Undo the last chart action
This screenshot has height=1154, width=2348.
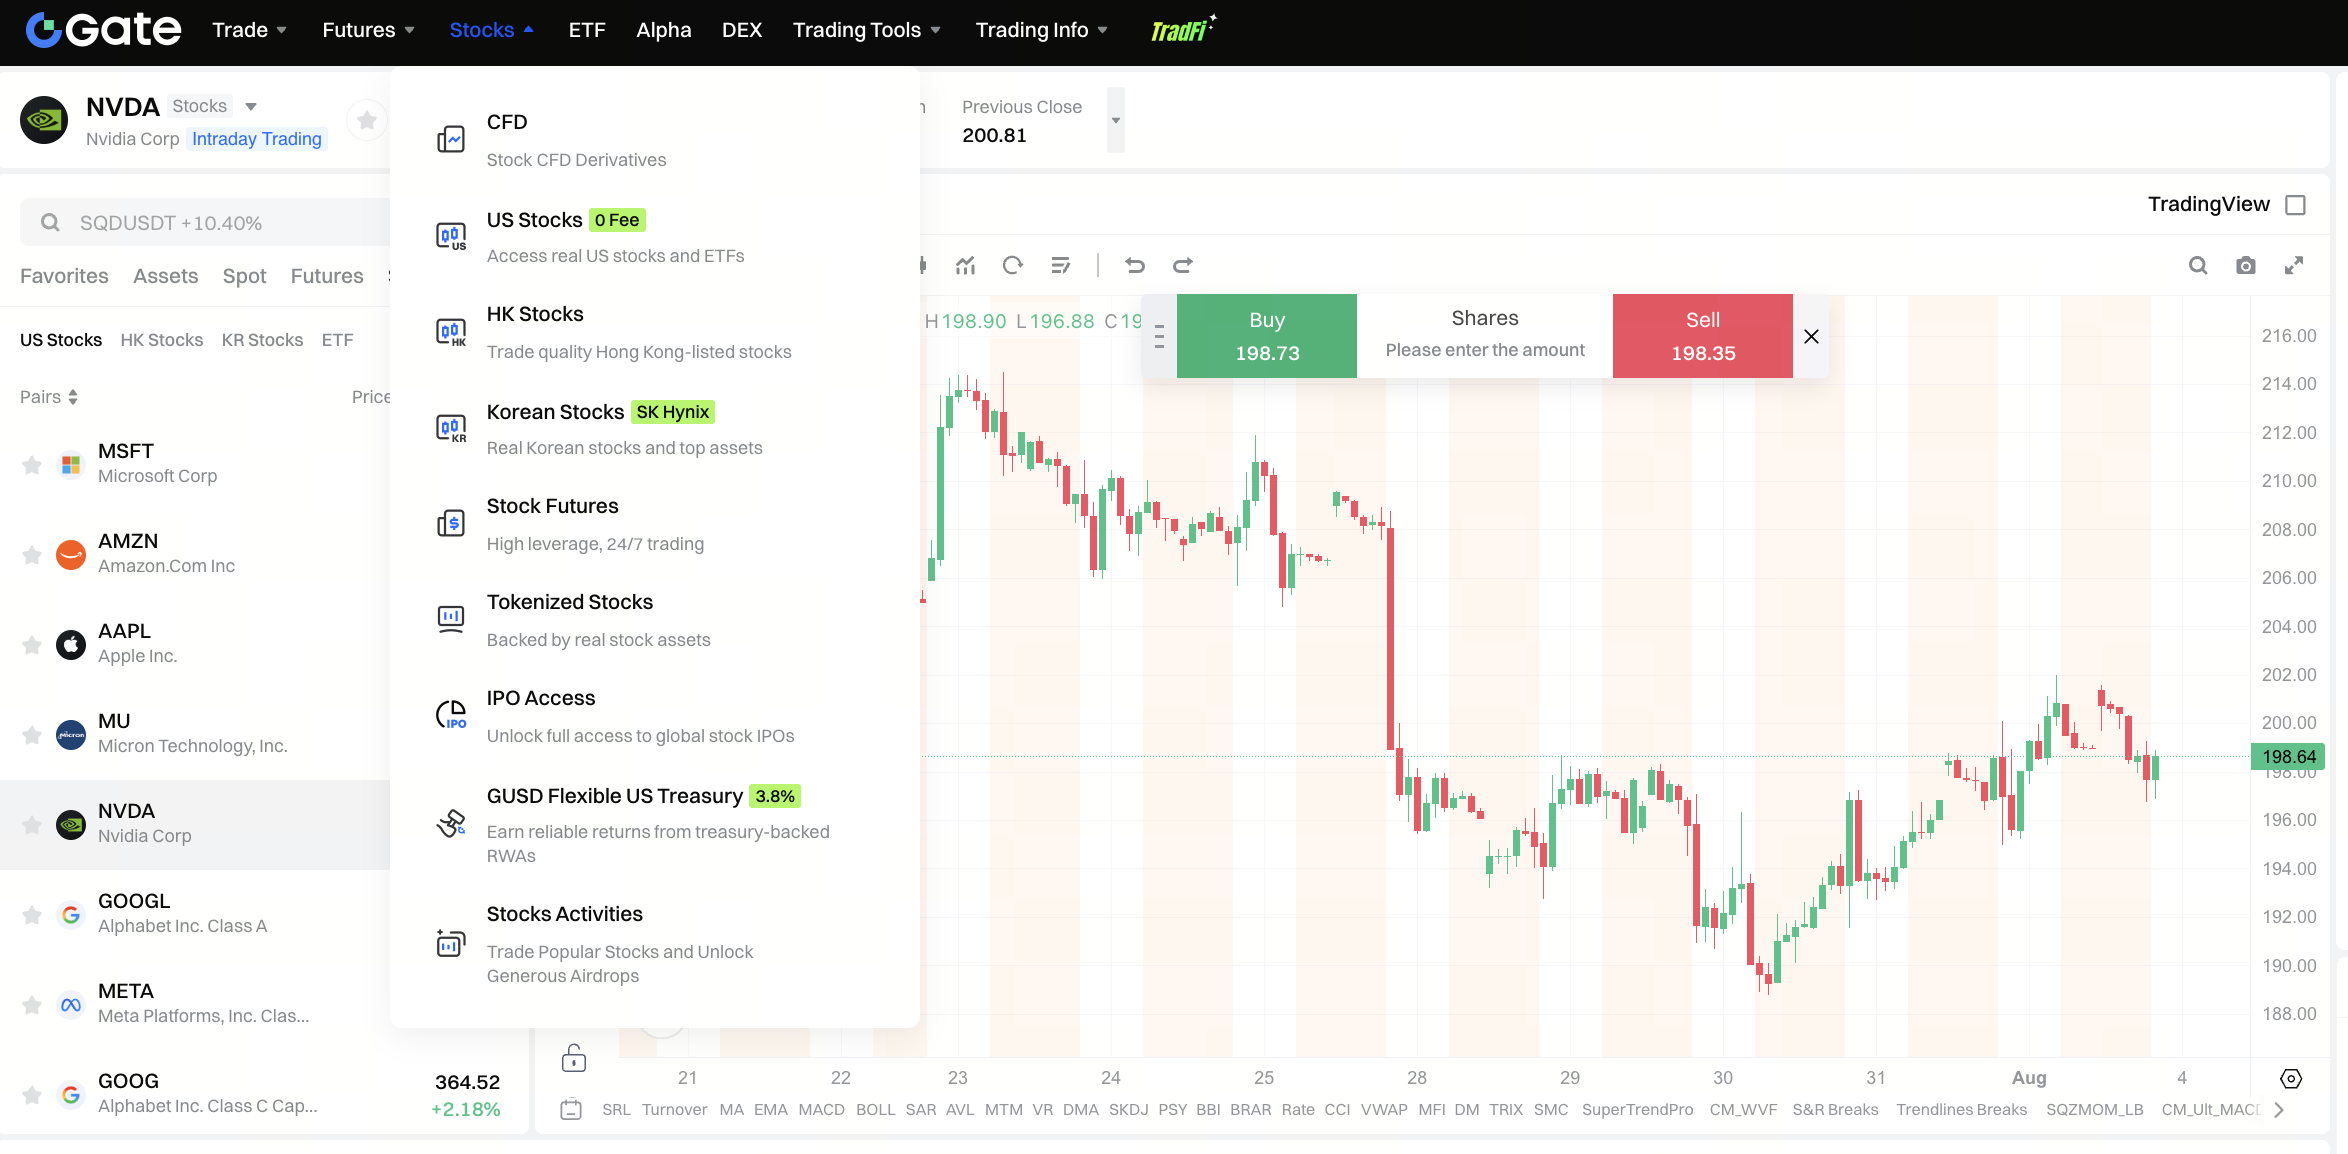pyautogui.click(x=1135, y=265)
